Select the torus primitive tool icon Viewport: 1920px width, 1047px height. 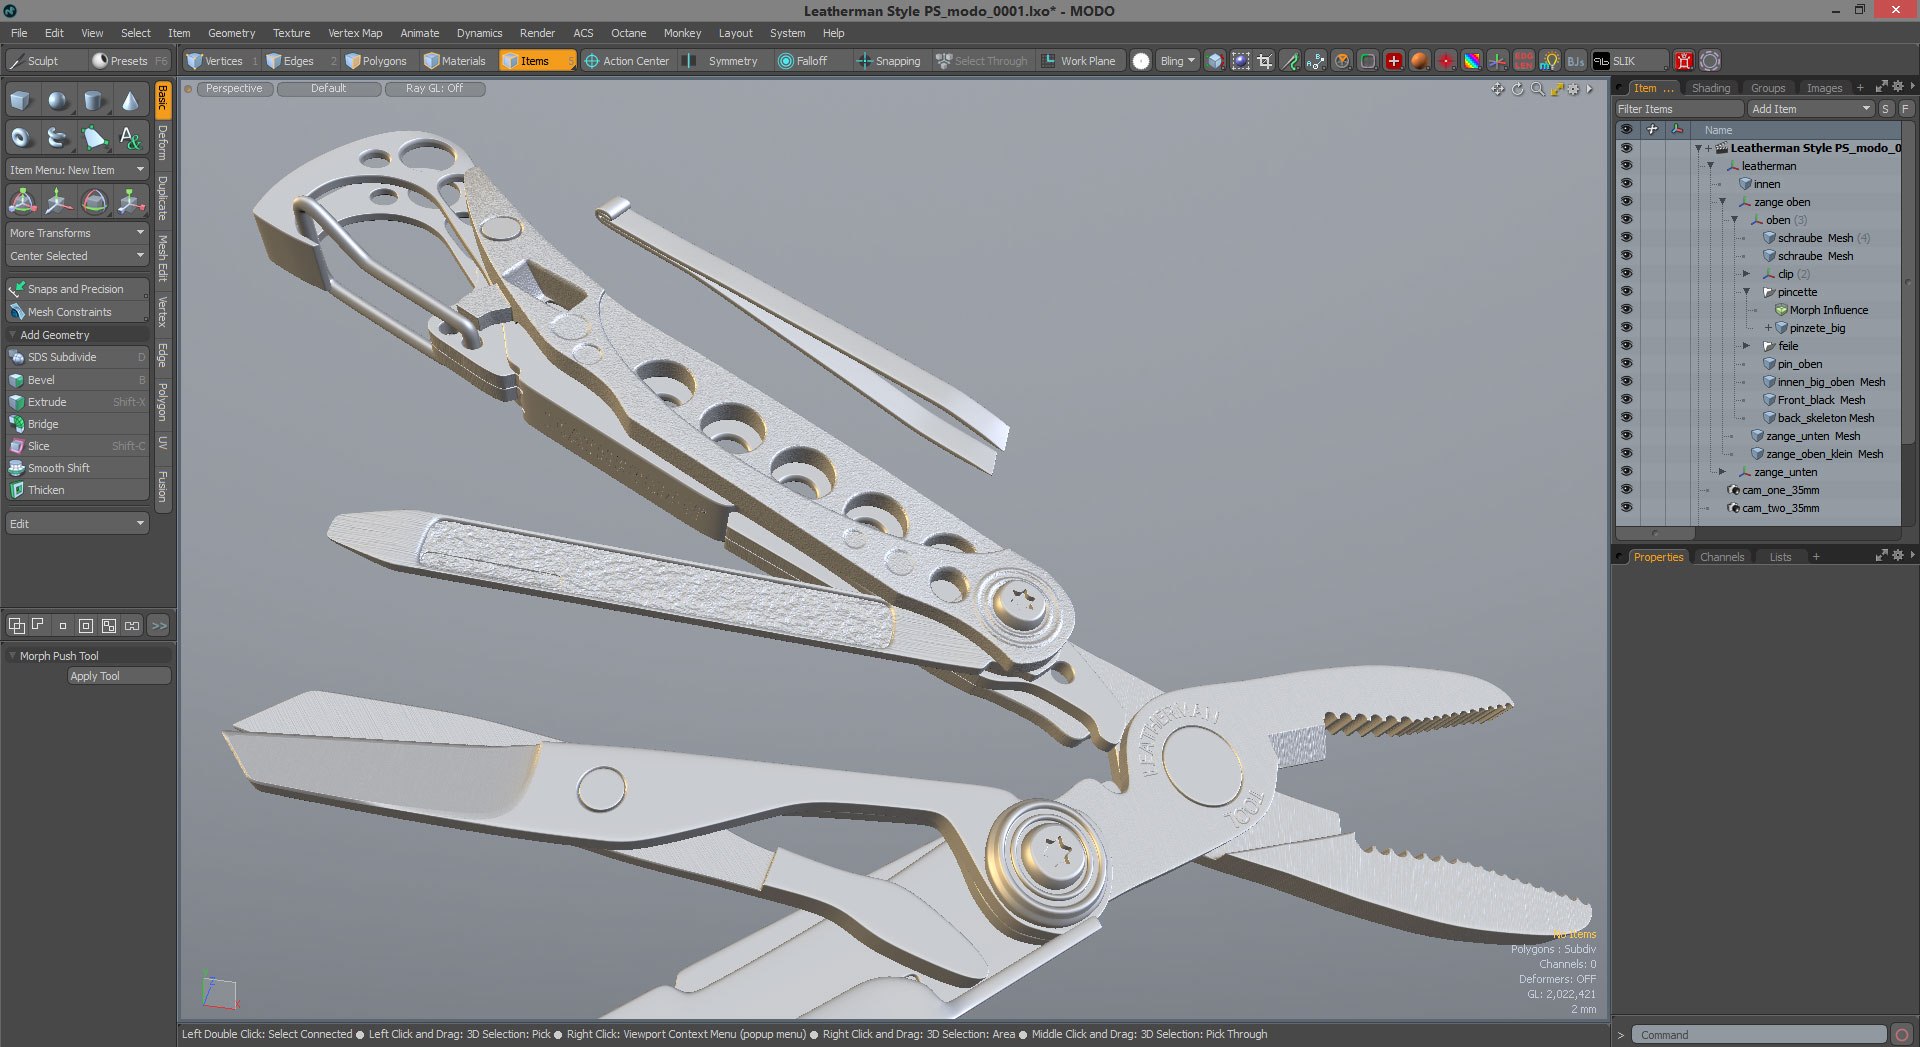(21, 138)
